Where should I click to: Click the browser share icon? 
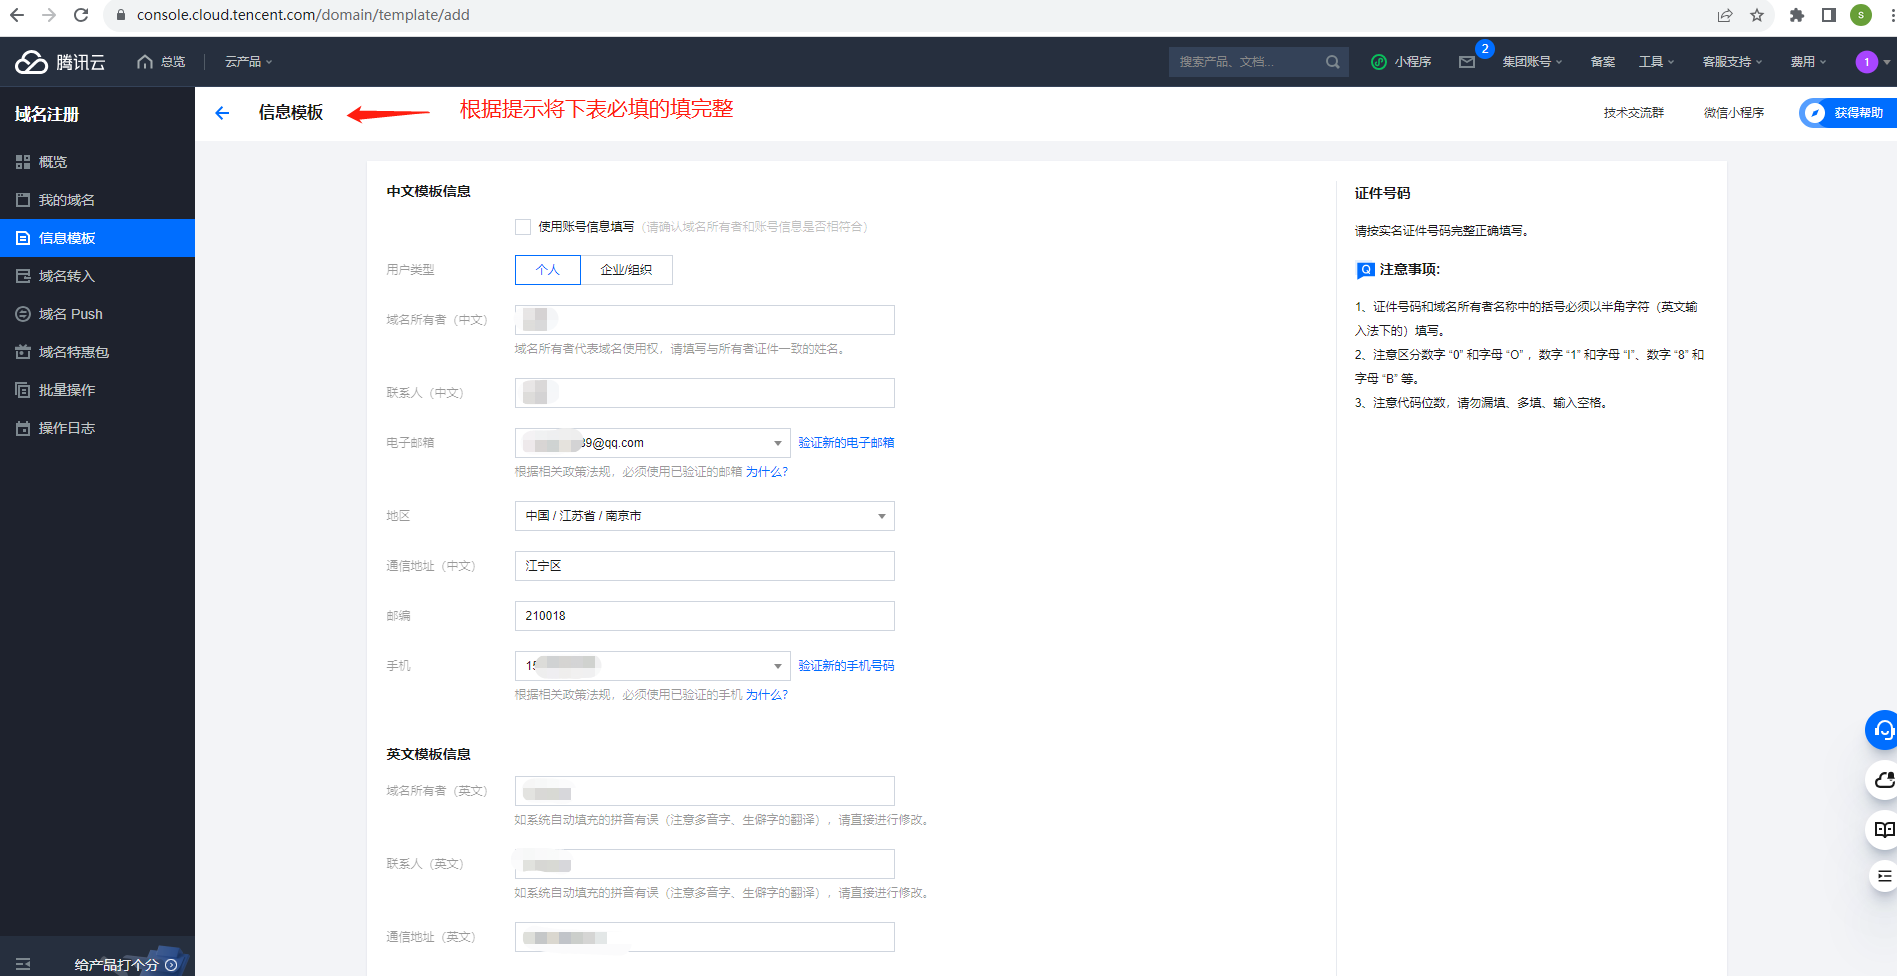pyautogui.click(x=1725, y=15)
